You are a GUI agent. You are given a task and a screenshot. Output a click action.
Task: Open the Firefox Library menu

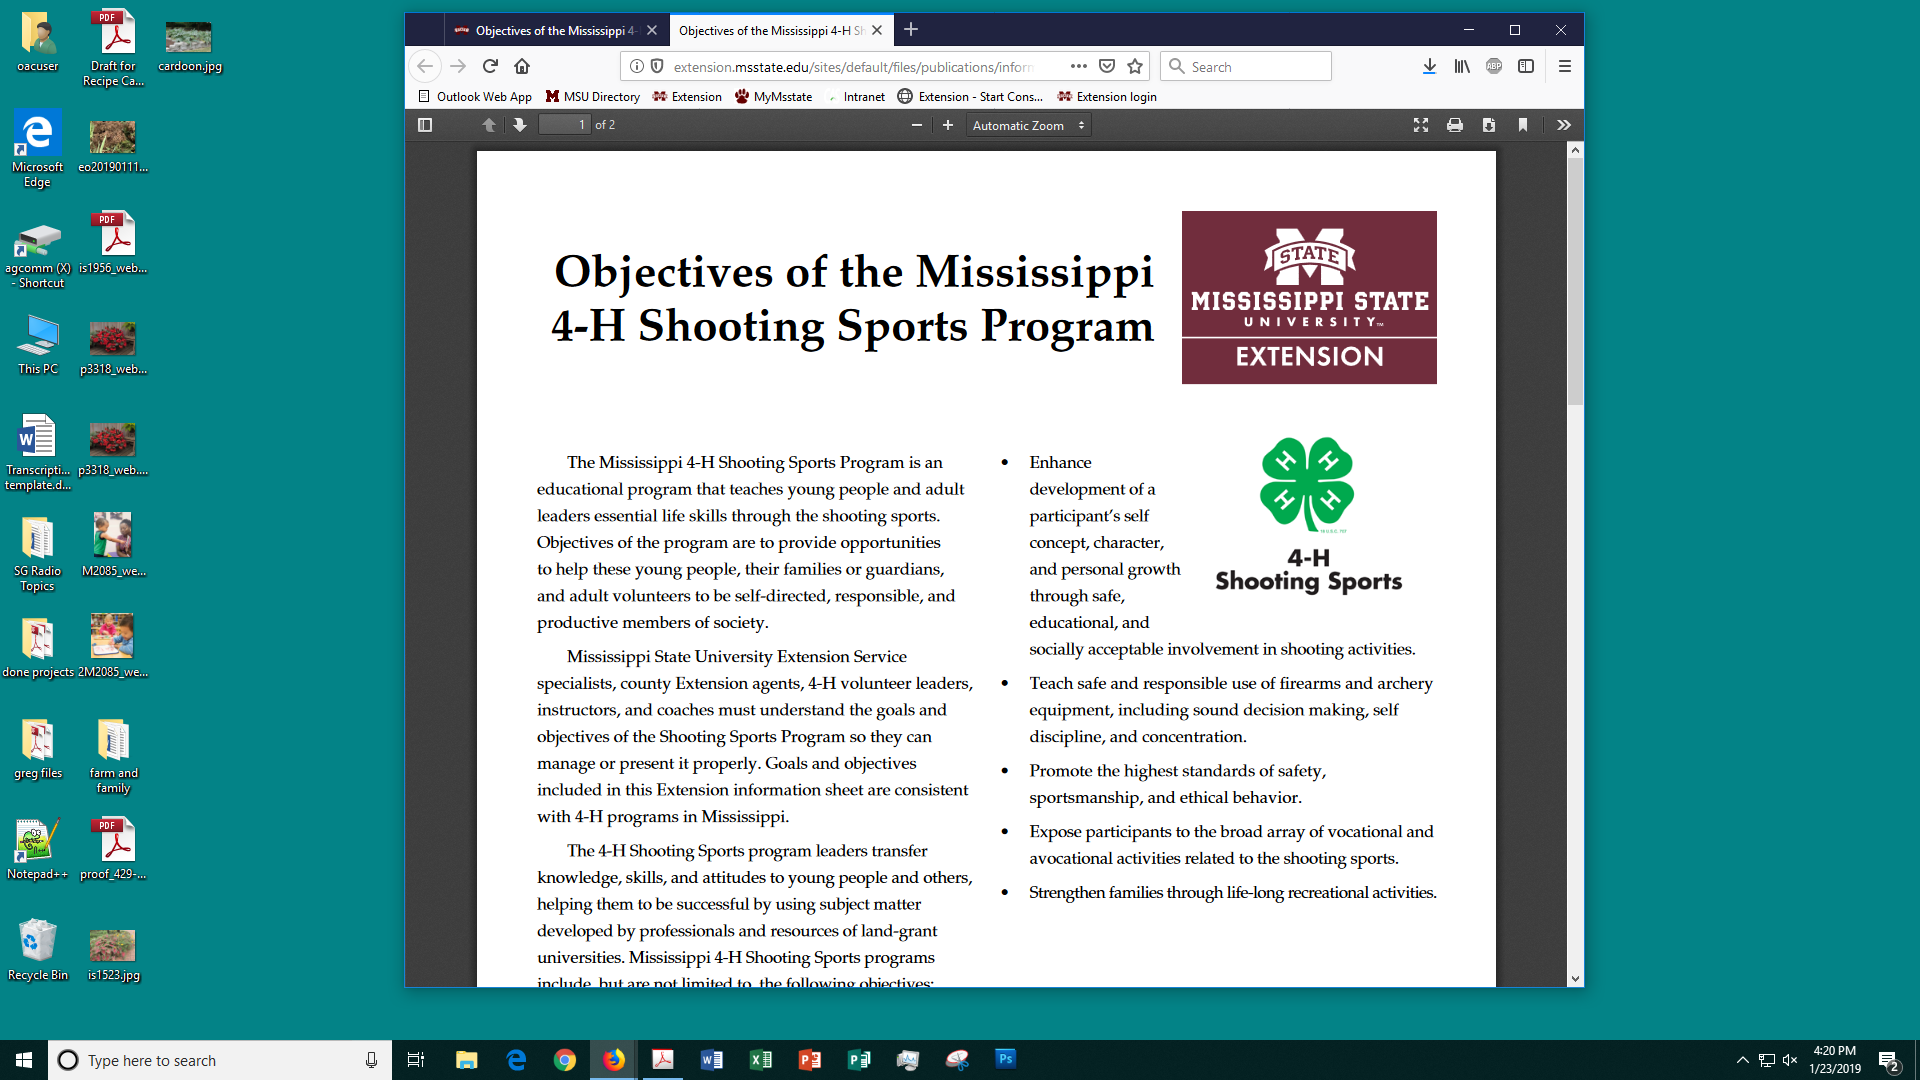(x=1462, y=66)
